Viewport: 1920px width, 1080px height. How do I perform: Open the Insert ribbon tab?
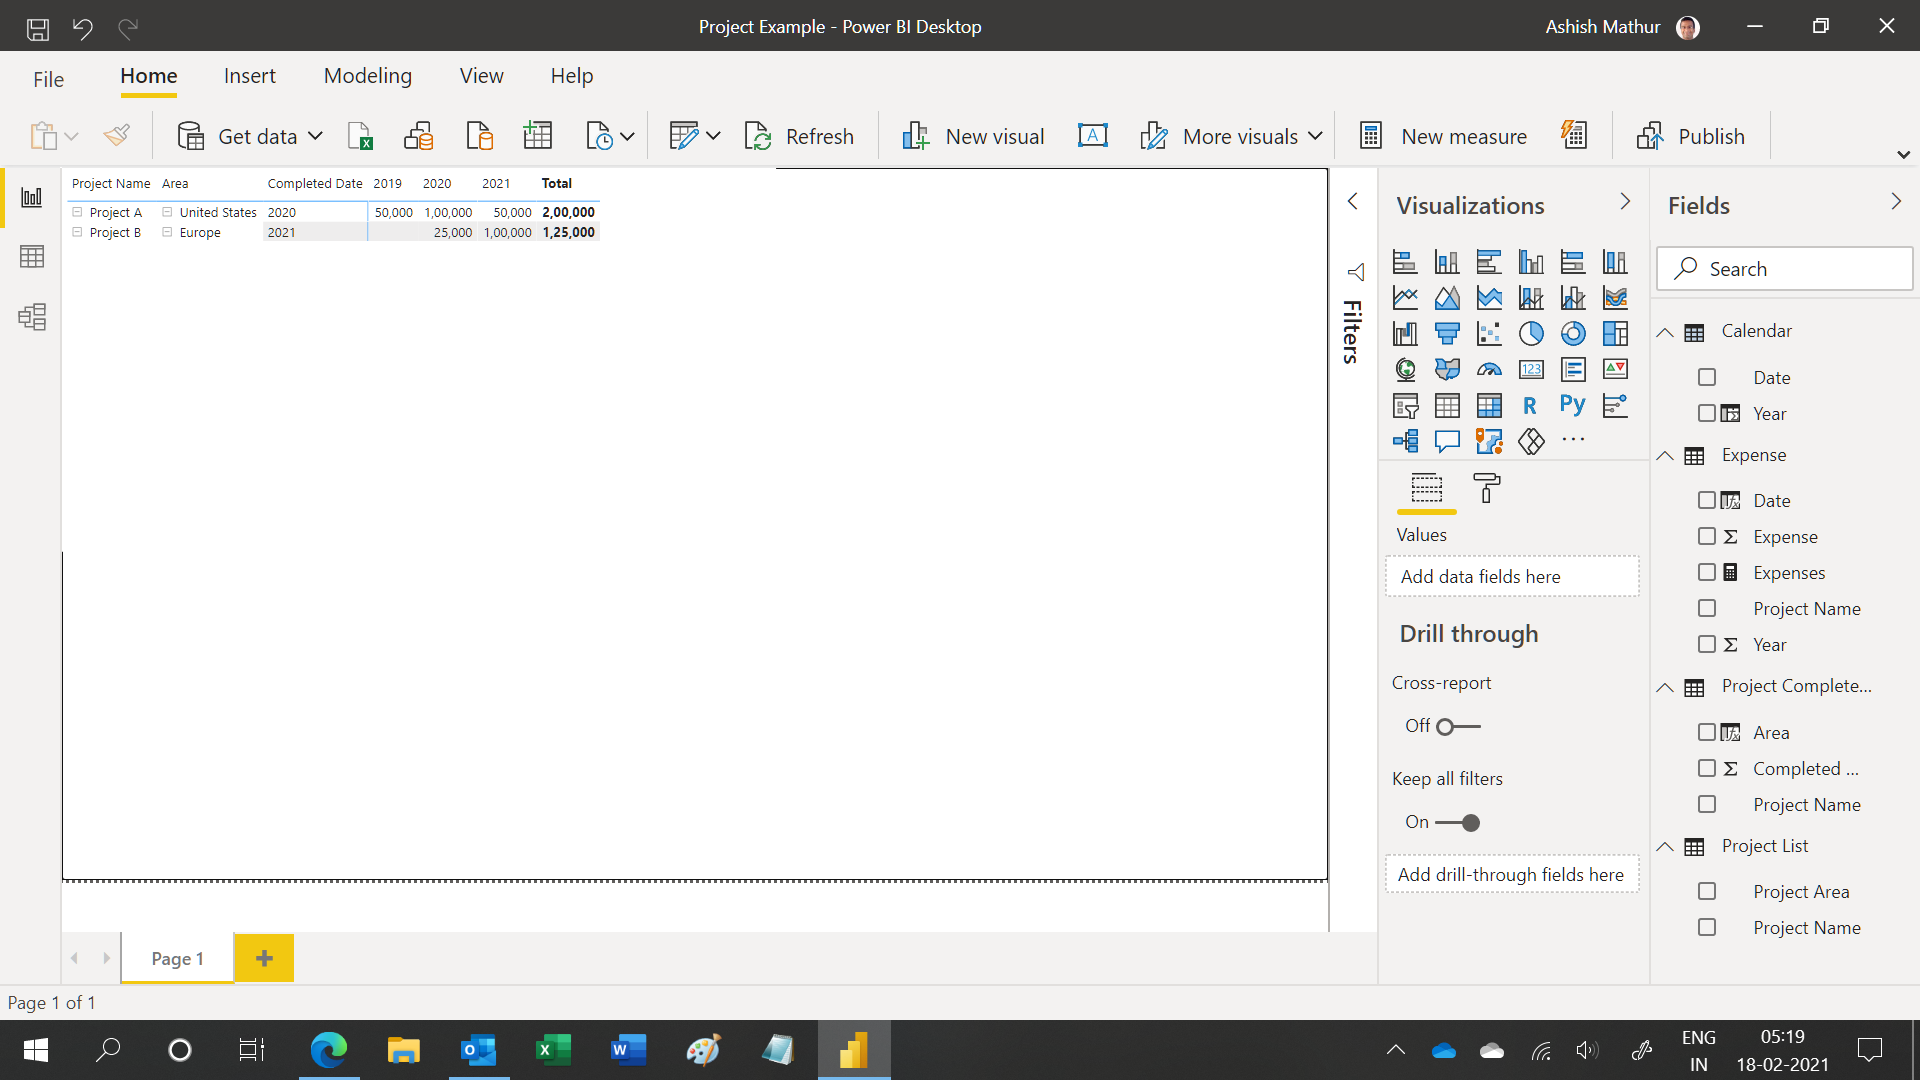pyautogui.click(x=250, y=76)
